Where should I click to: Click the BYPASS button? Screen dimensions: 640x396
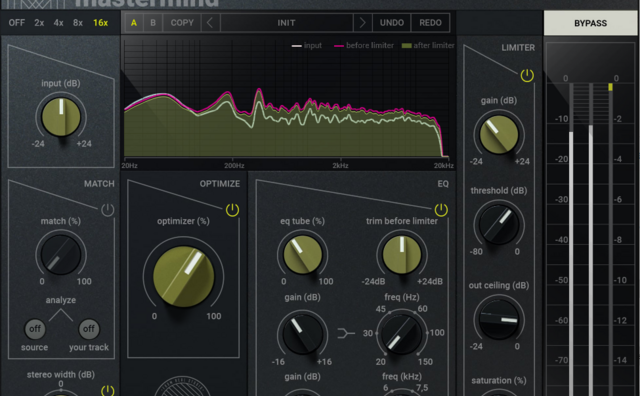[x=590, y=23]
